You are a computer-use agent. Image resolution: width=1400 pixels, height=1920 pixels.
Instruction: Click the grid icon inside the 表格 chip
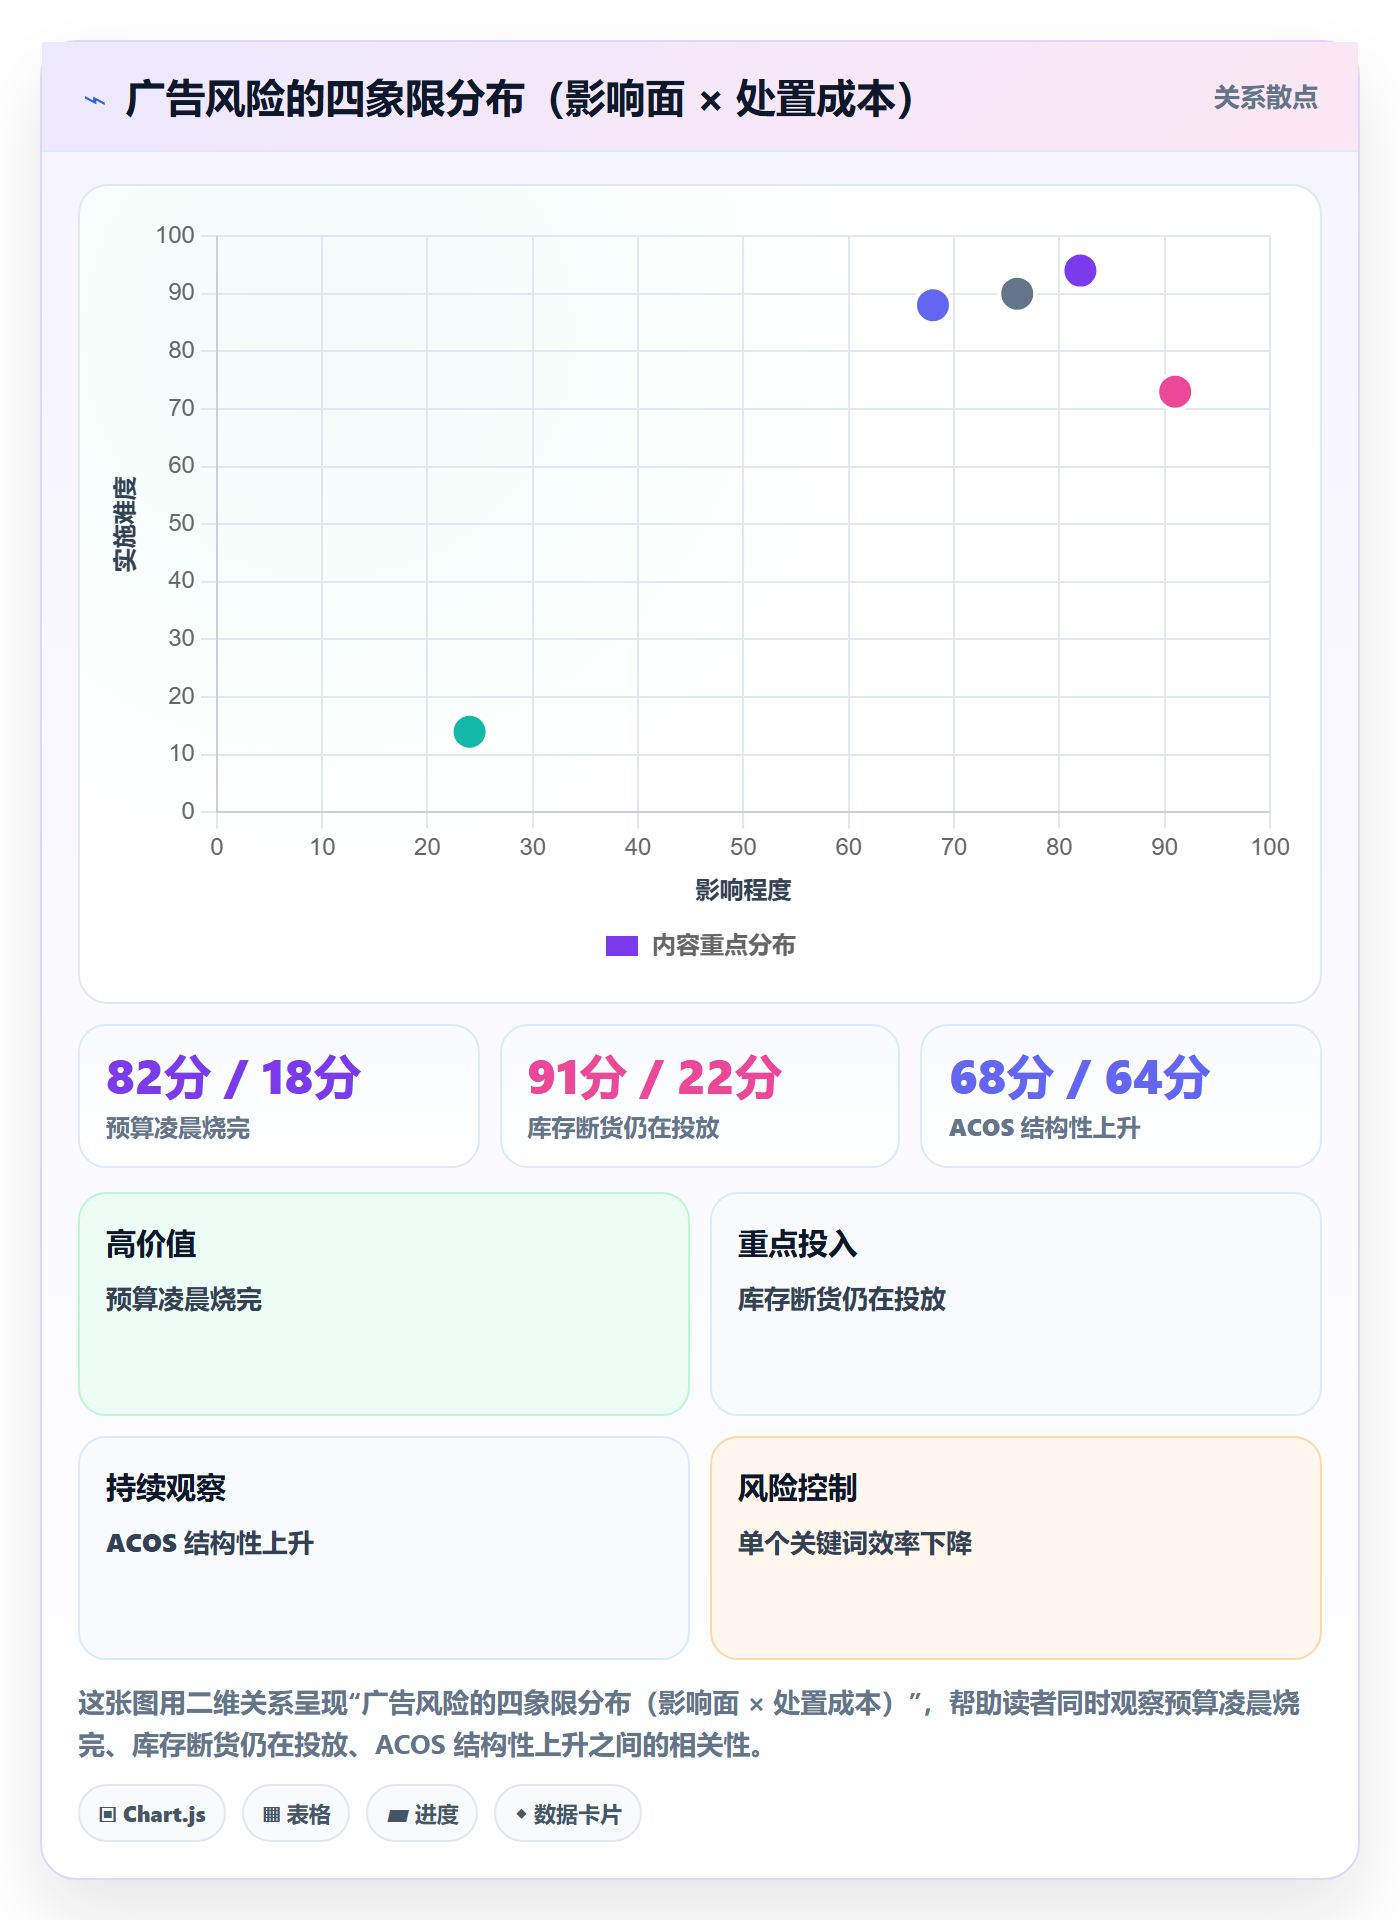point(271,1815)
